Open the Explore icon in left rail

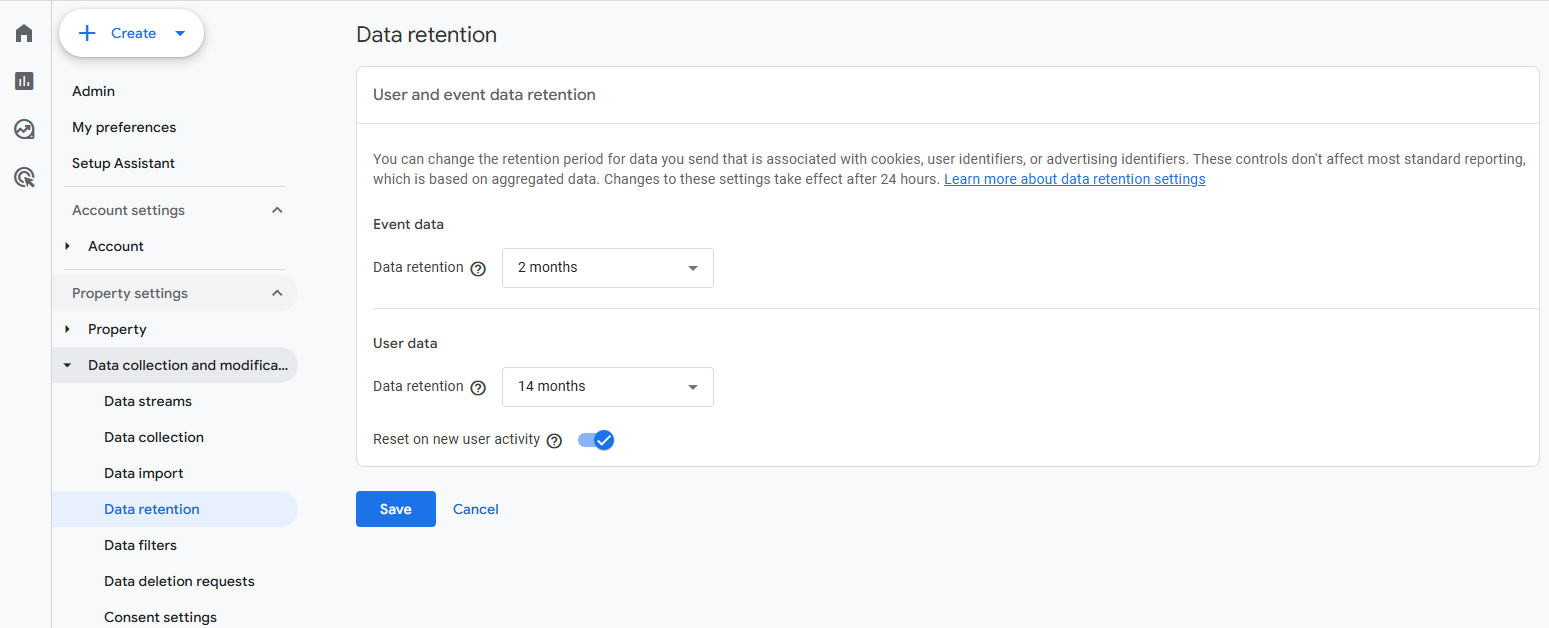[x=24, y=129]
